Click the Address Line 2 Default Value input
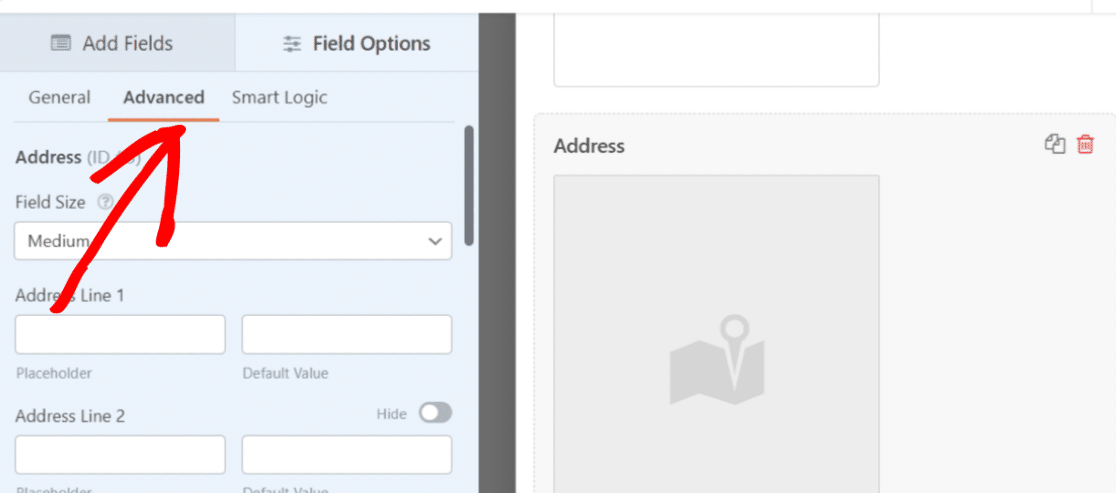 pyautogui.click(x=347, y=455)
